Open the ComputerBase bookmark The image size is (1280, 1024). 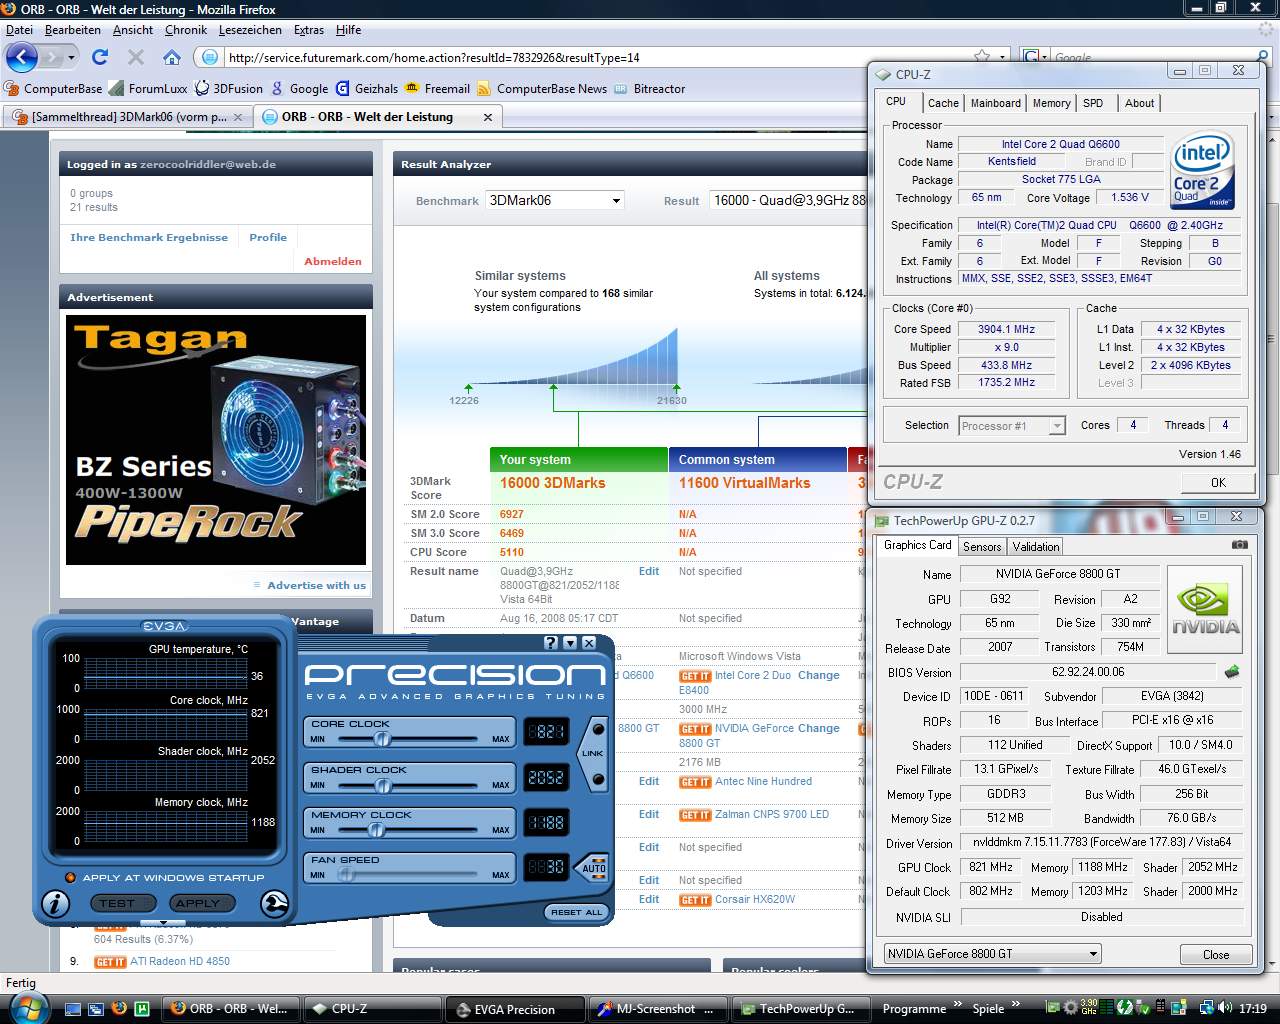[53, 88]
